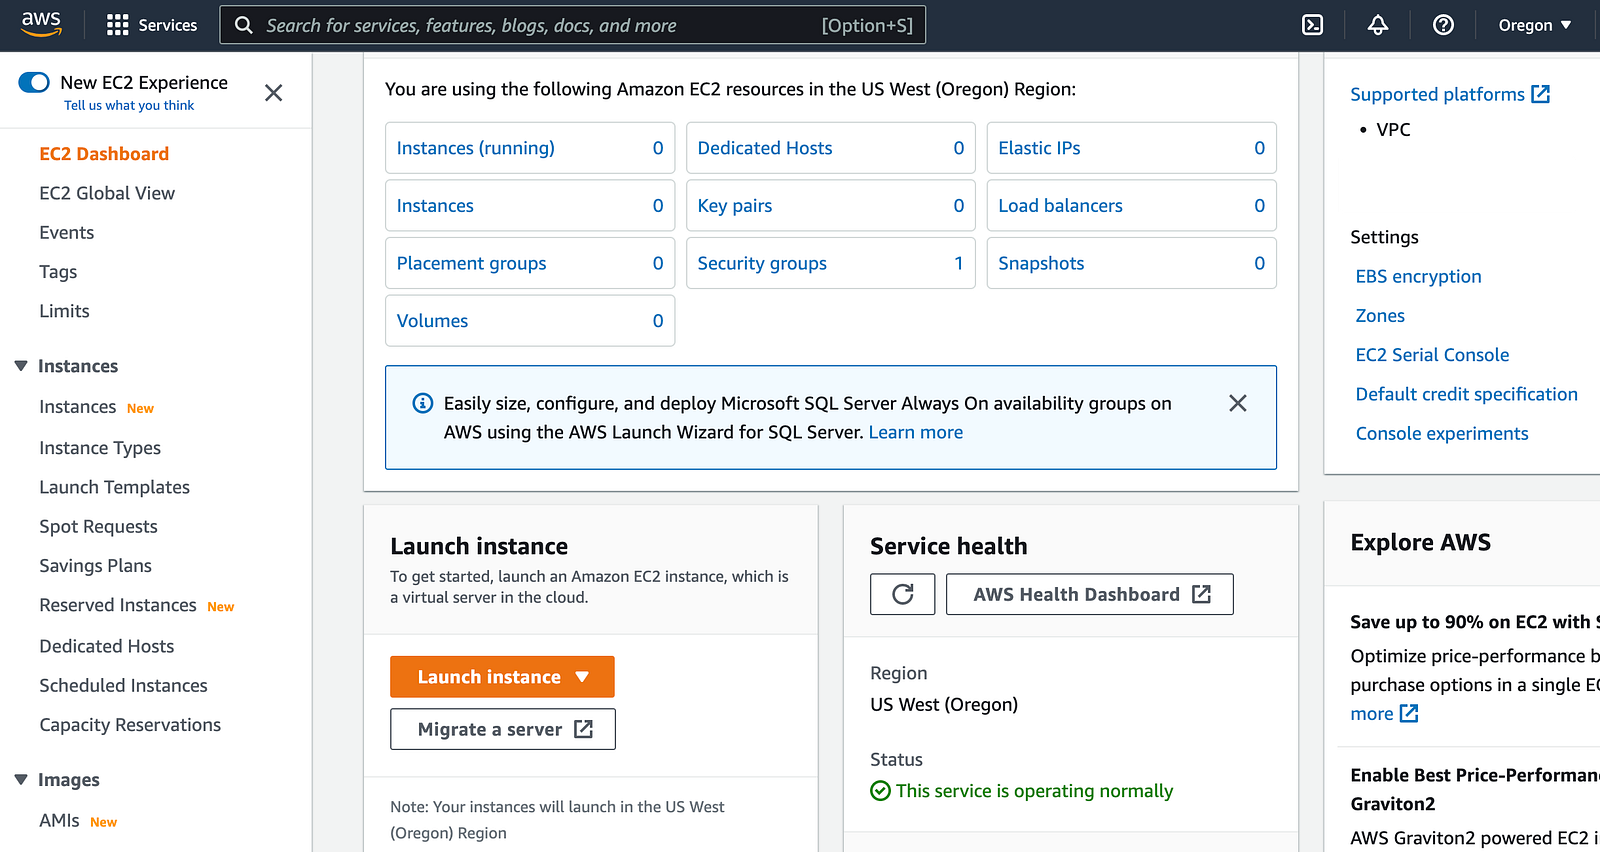Open the Elastic IPs resource card
The height and width of the screenshot is (852, 1600).
point(1132,148)
